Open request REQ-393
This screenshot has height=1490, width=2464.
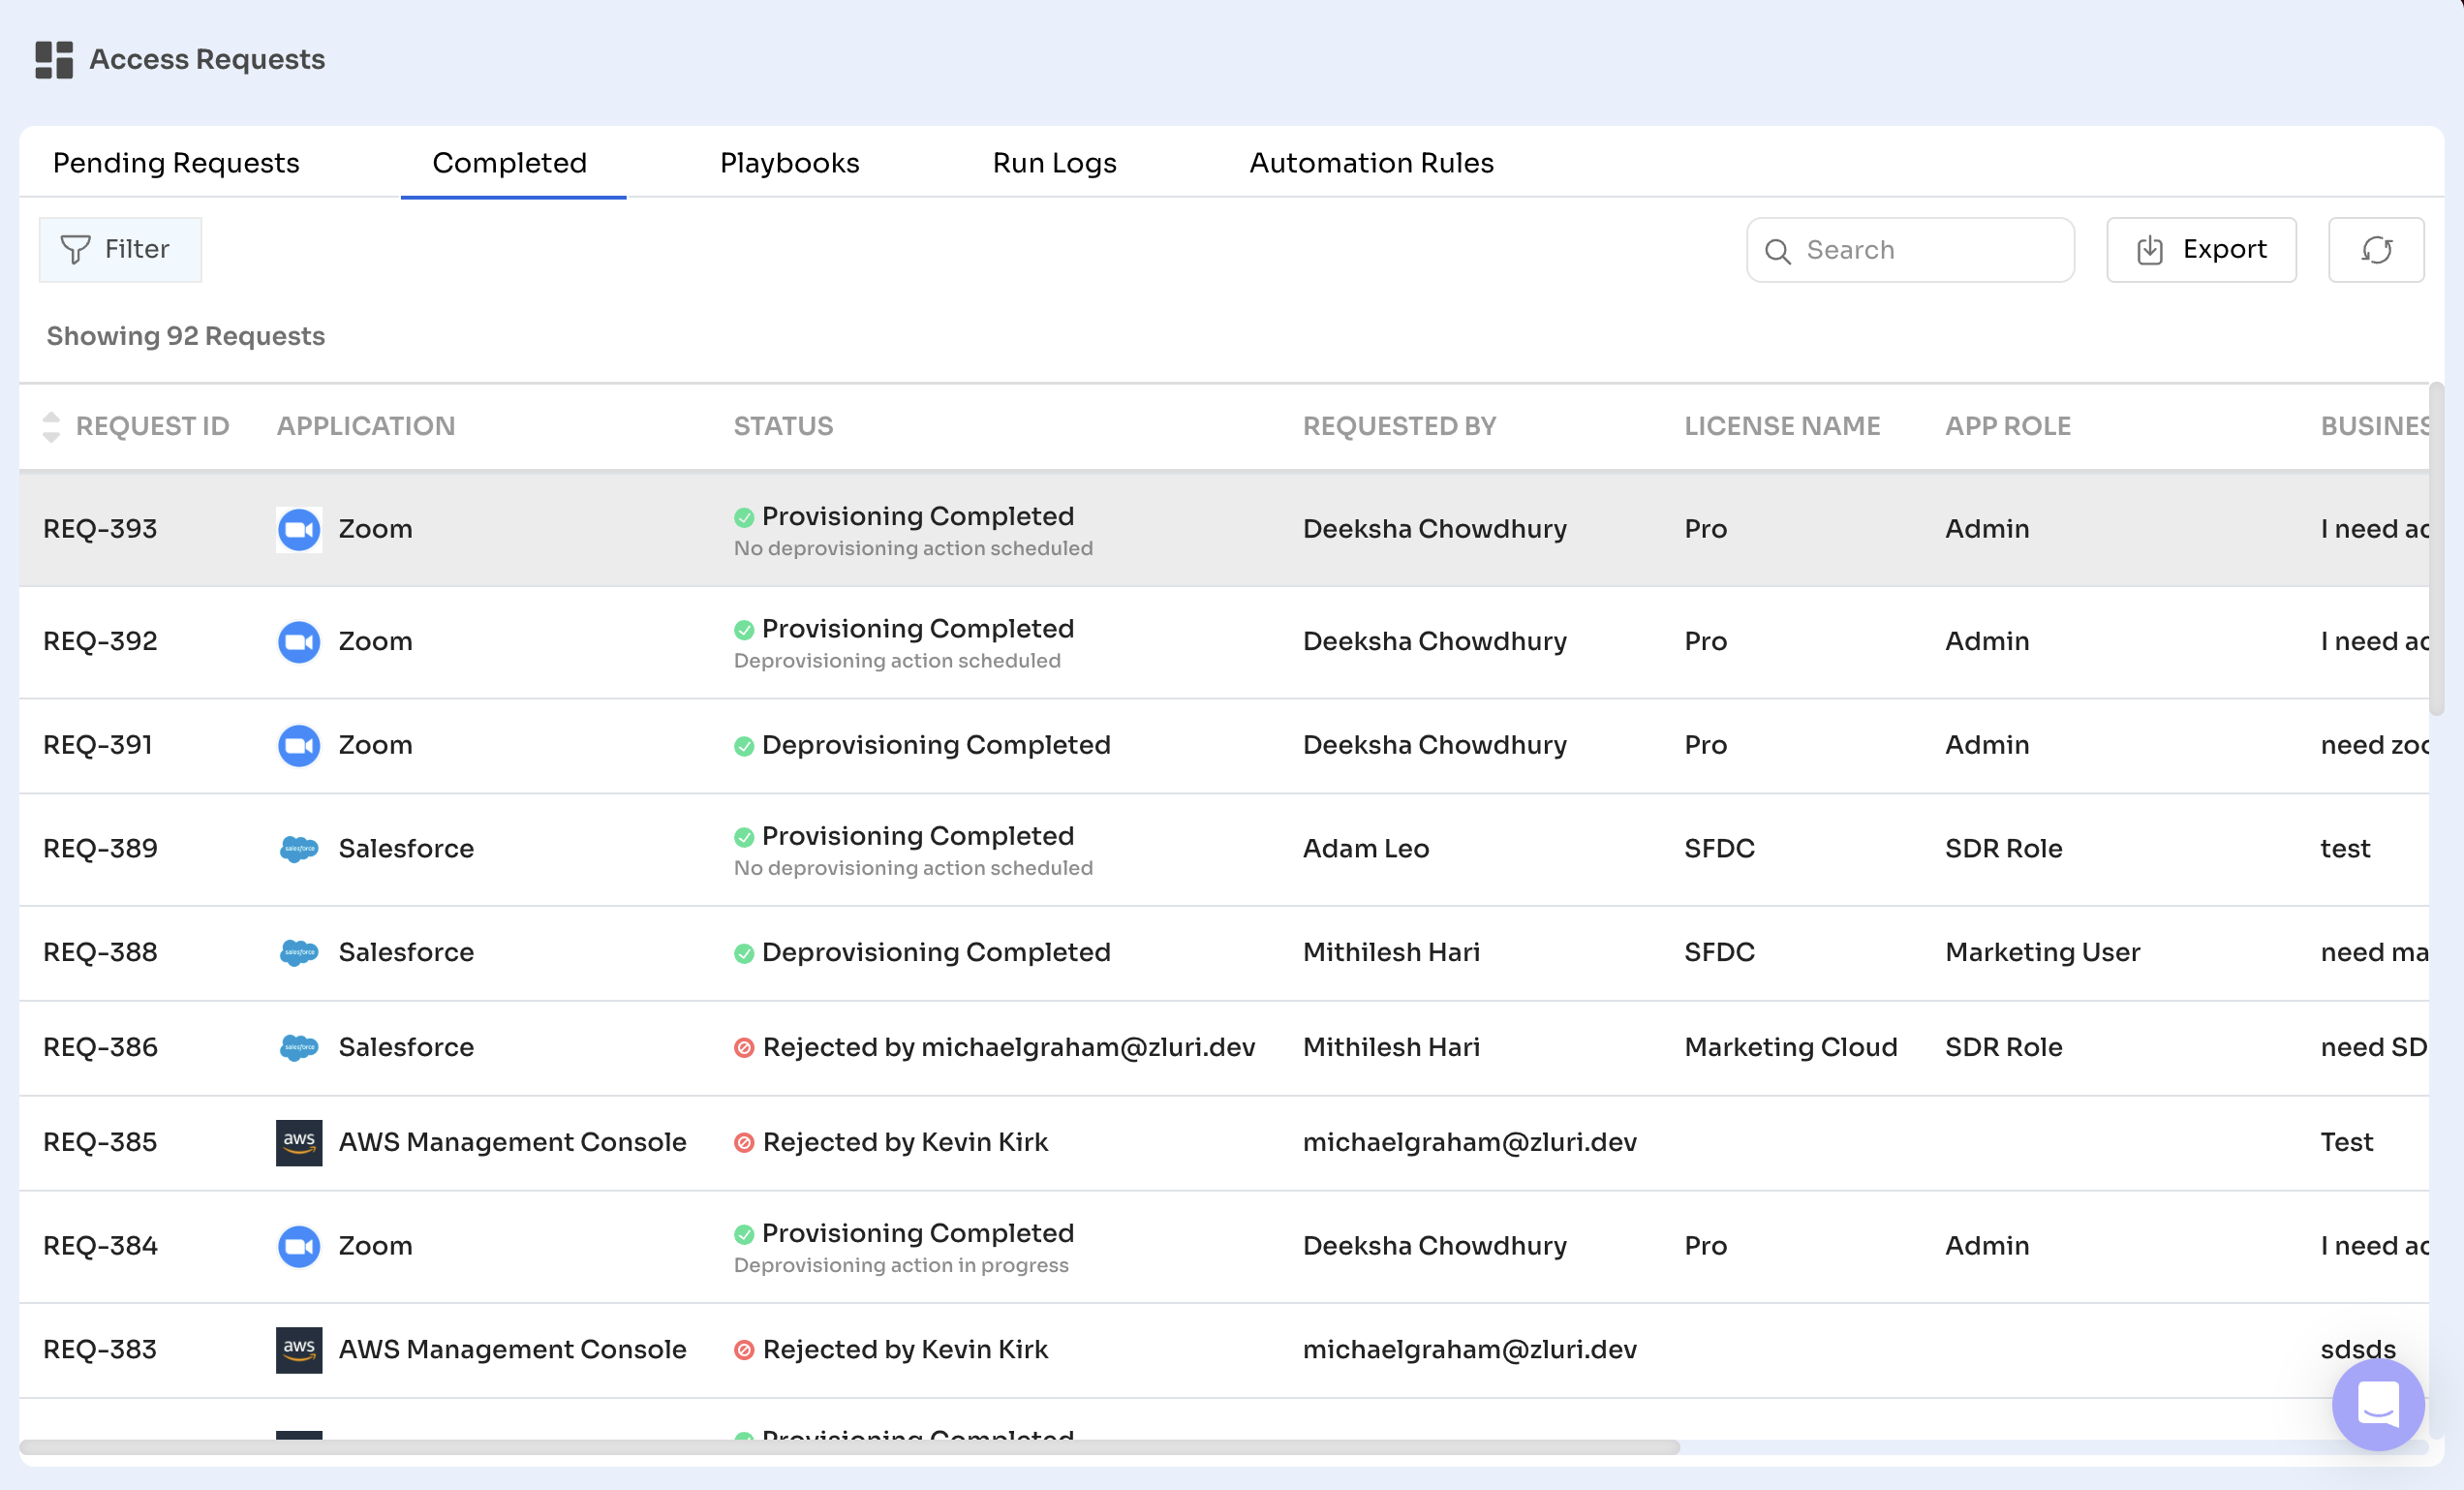(100, 529)
